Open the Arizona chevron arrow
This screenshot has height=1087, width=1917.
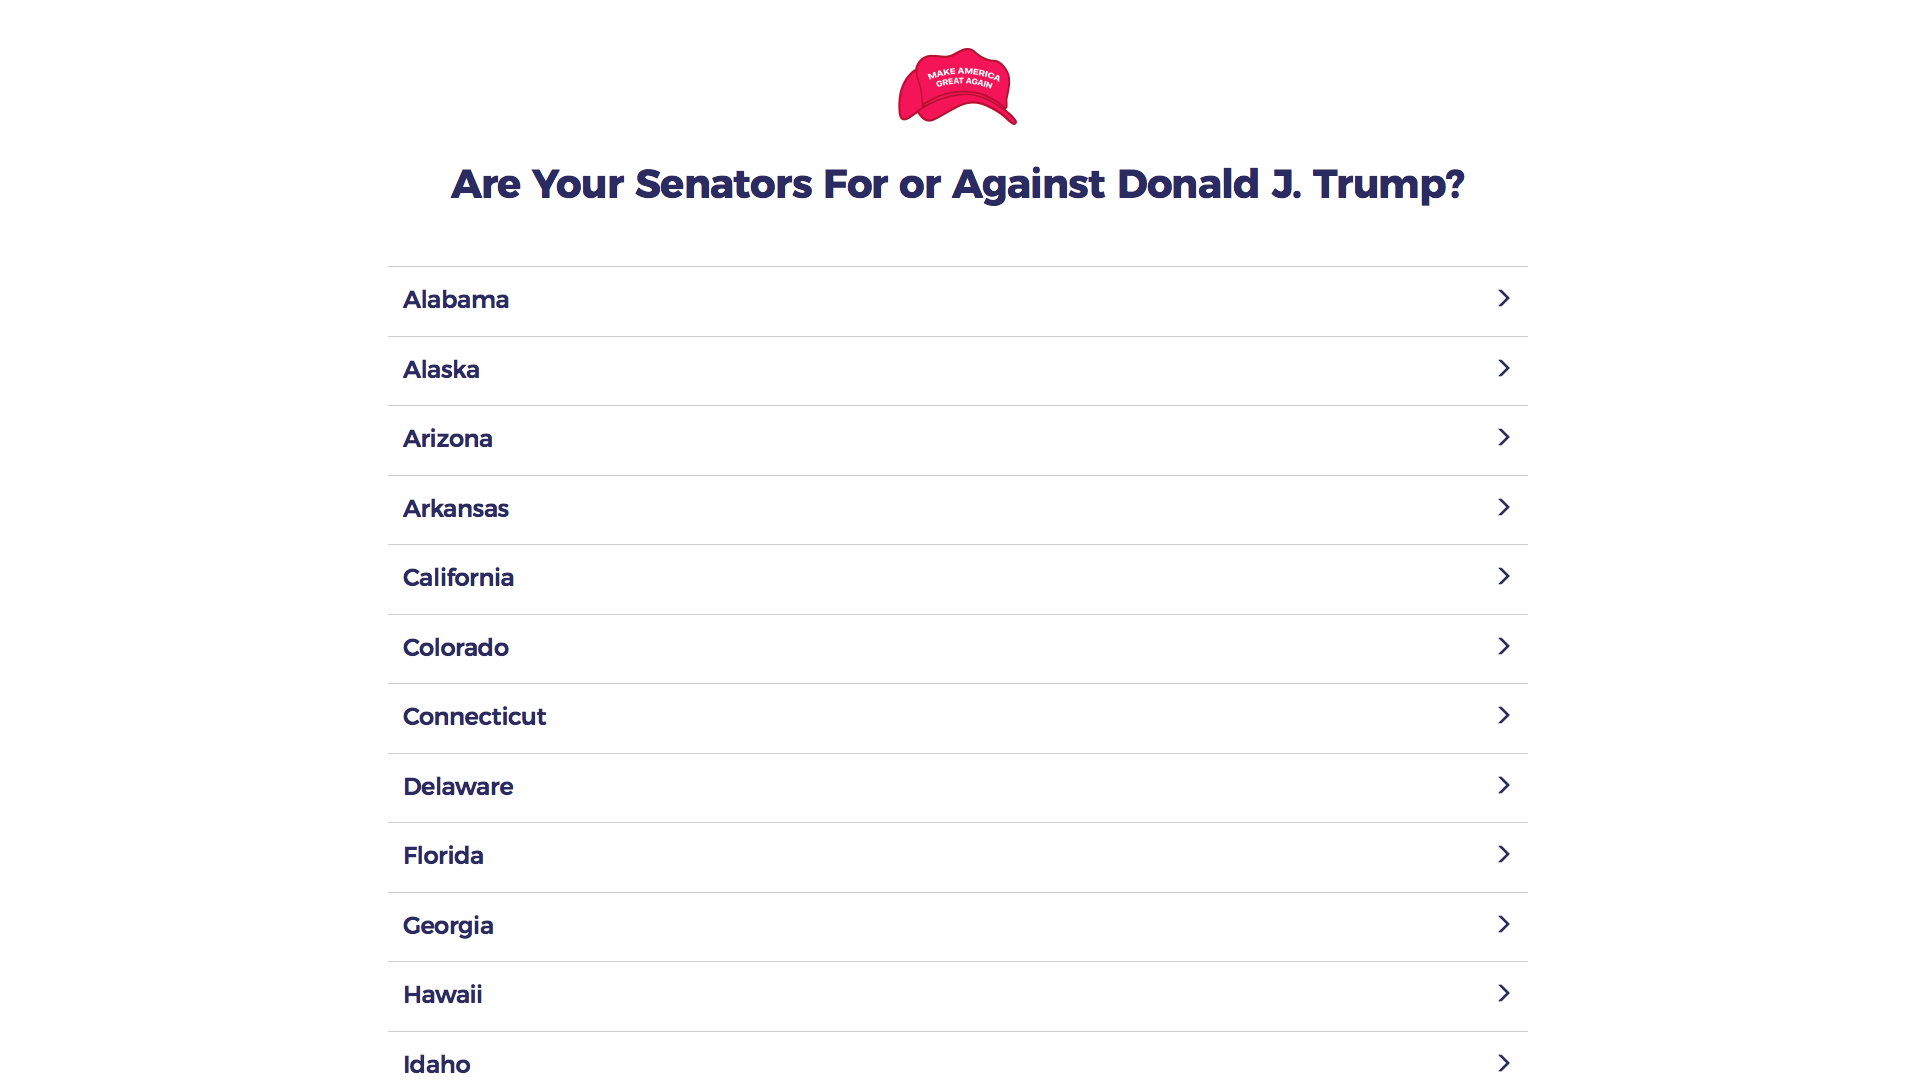click(1503, 438)
